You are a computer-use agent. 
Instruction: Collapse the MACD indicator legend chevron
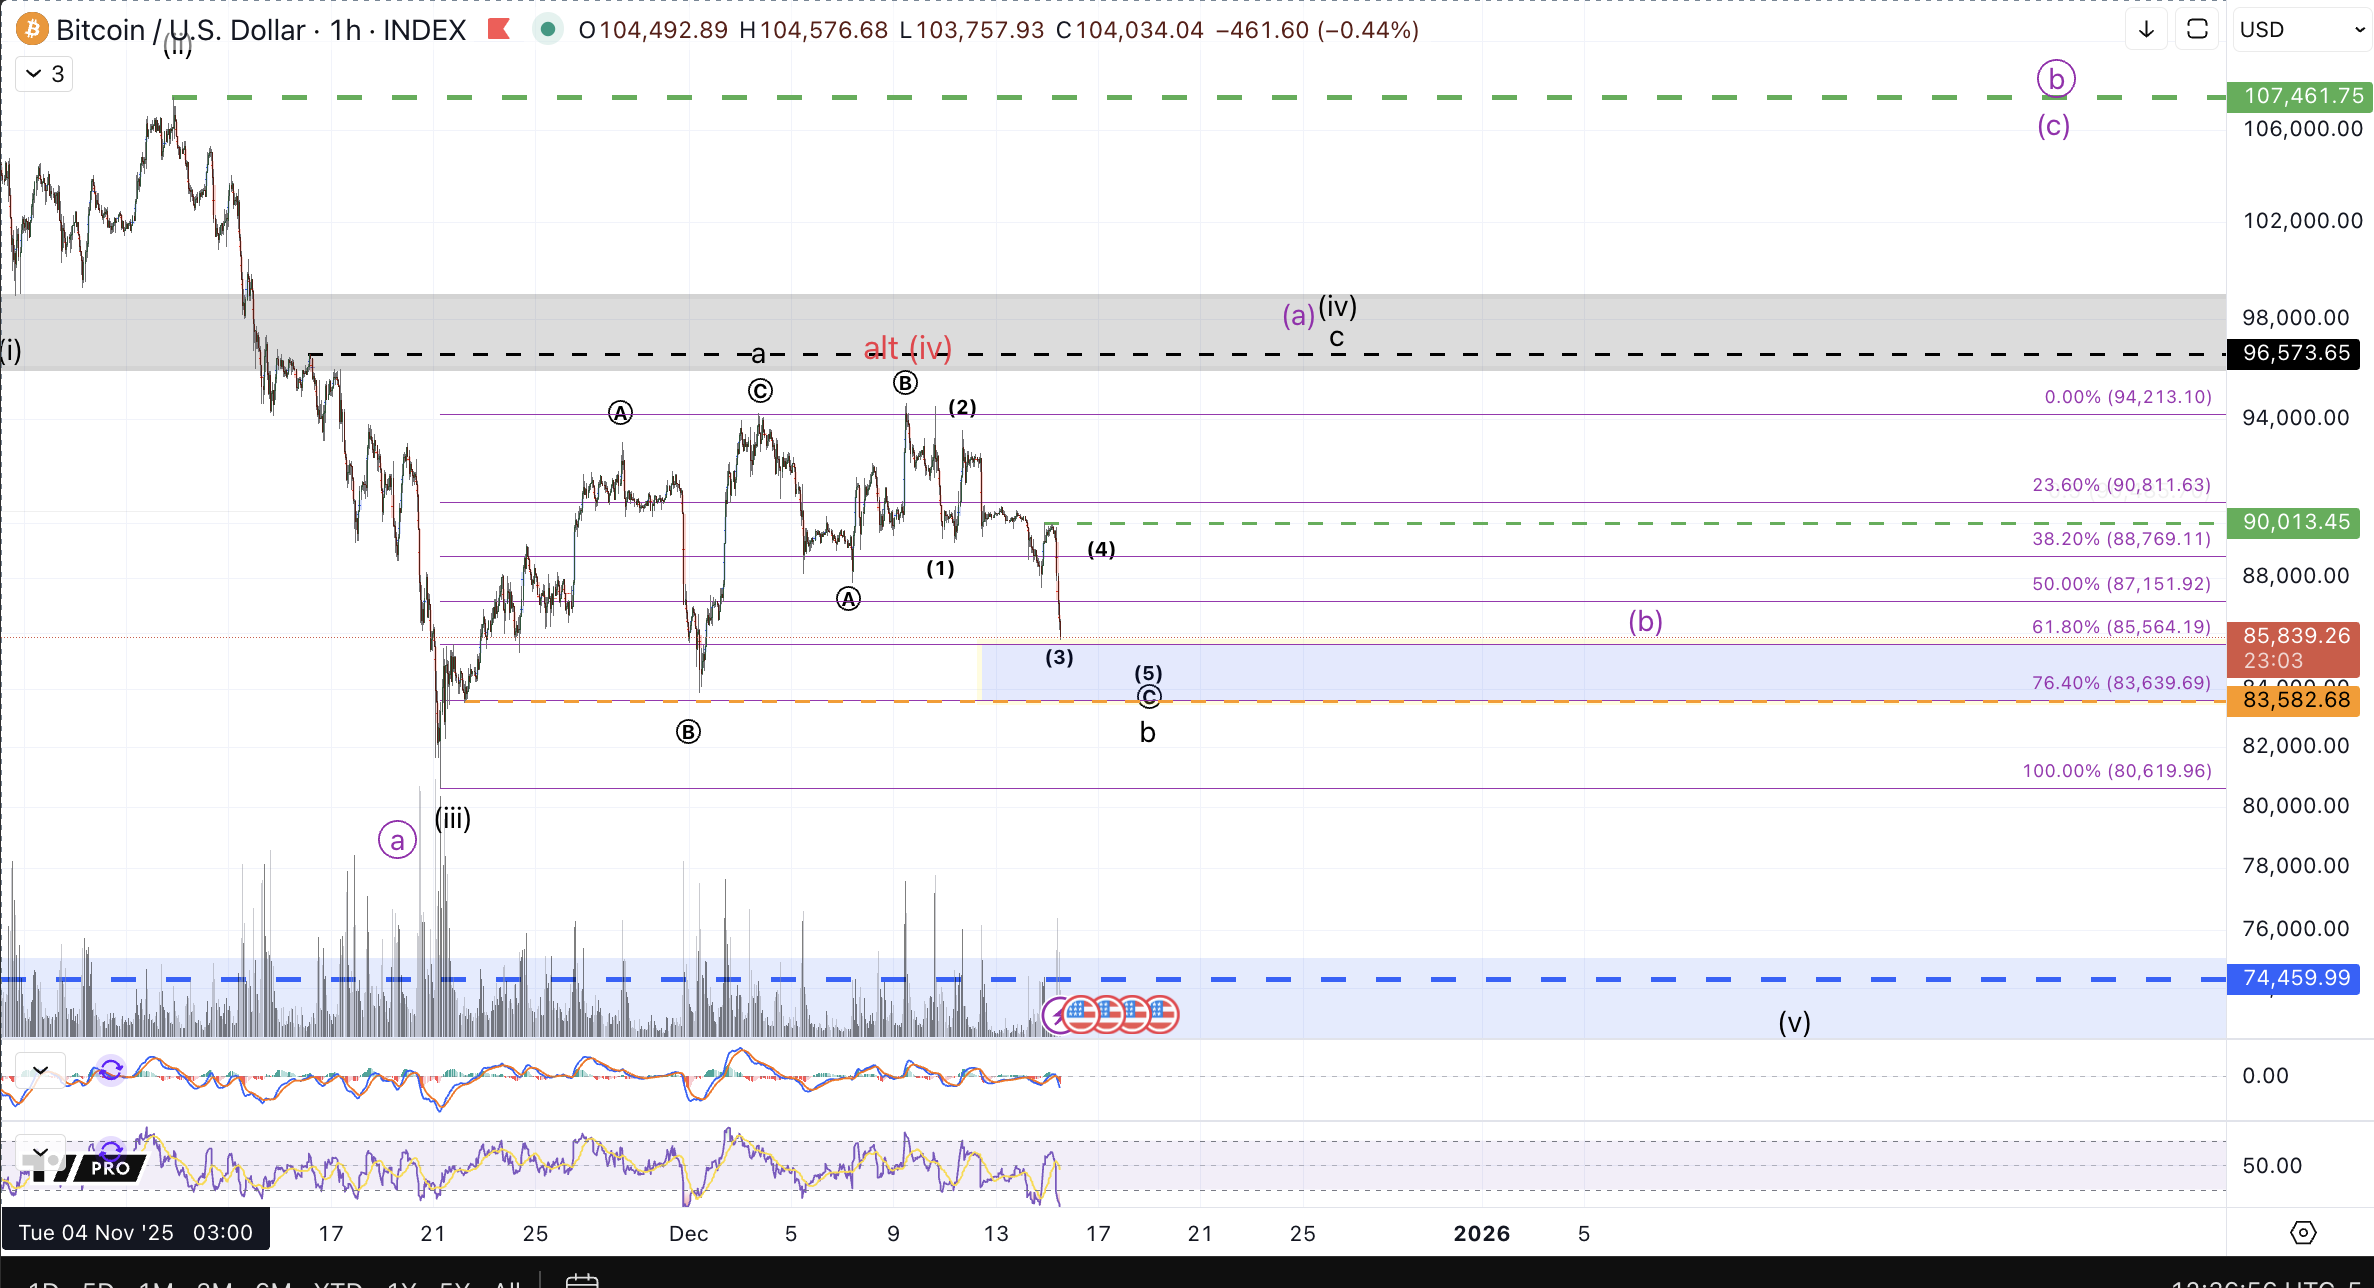click(x=40, y=1071)
